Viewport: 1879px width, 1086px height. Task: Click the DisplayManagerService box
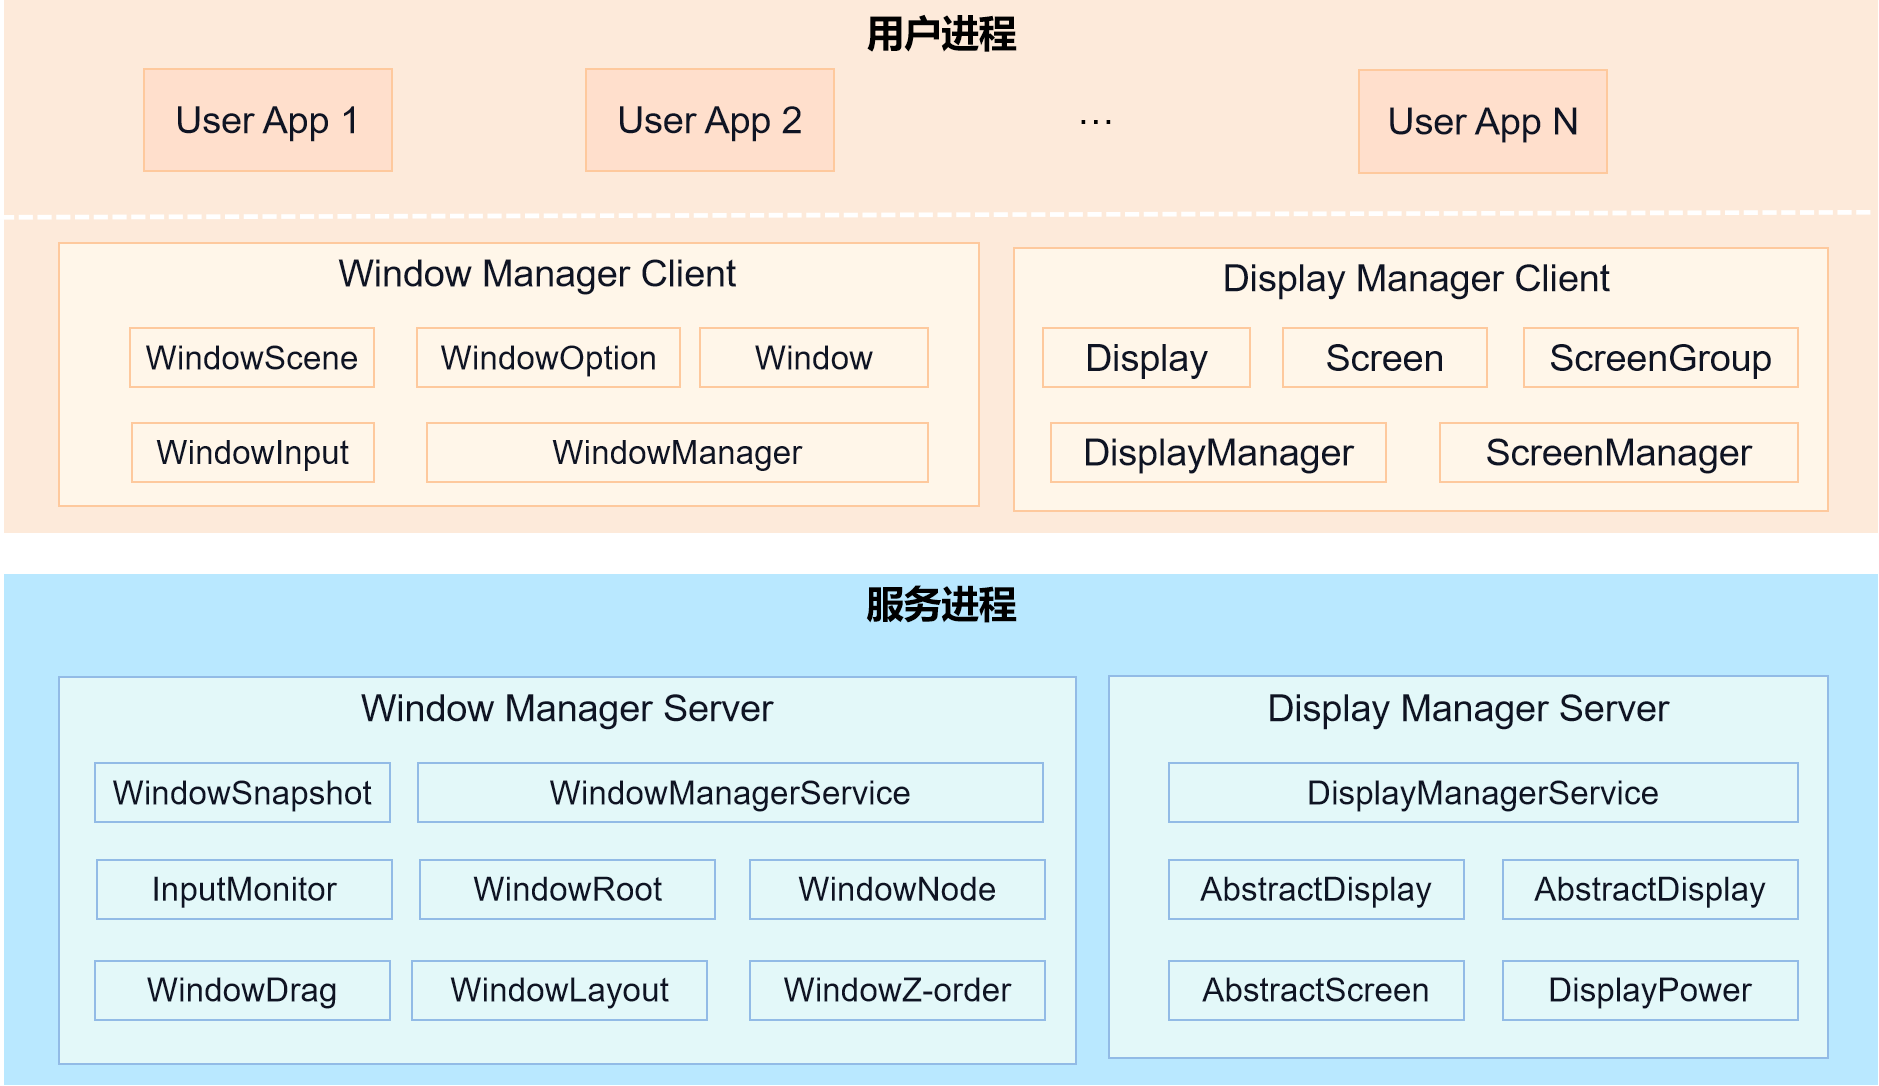pos(1482,793)
